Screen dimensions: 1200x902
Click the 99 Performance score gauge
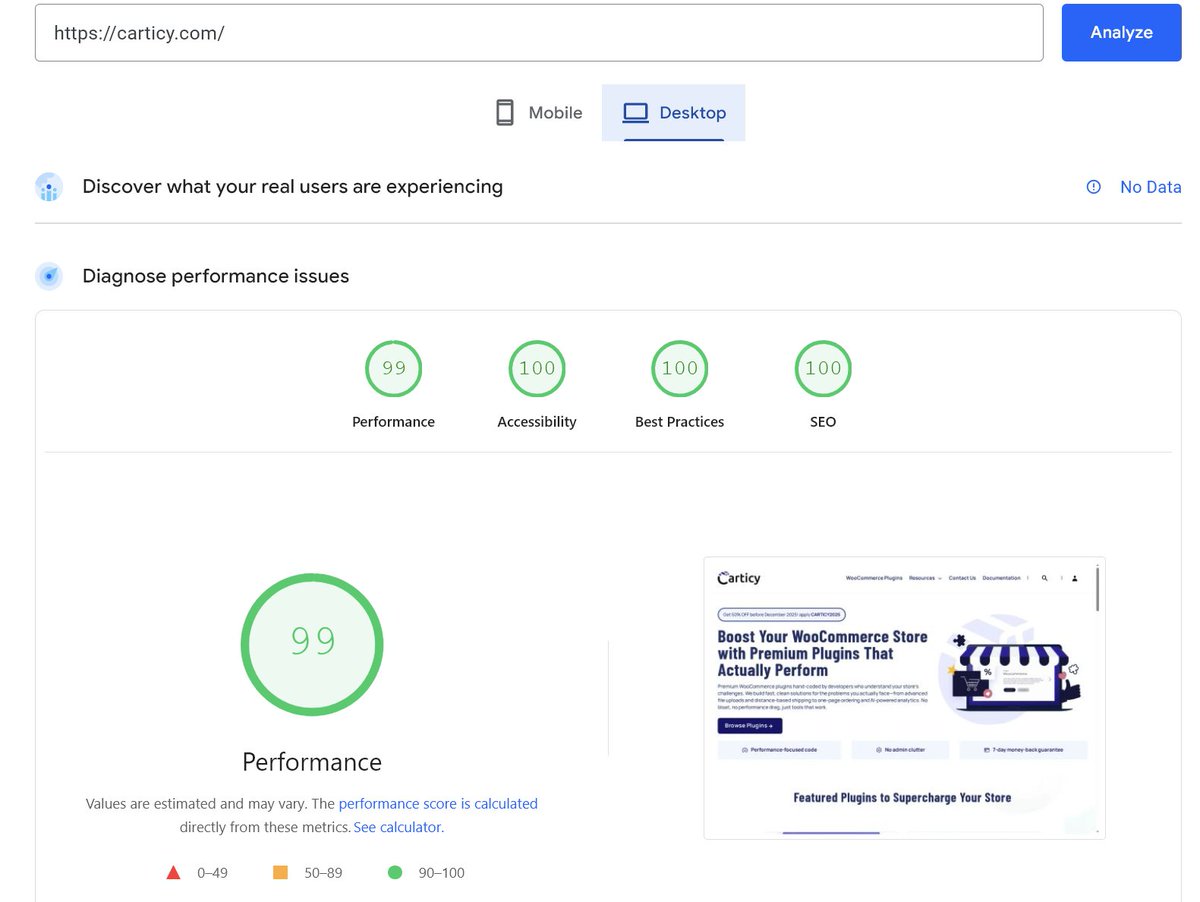point(311,645)
